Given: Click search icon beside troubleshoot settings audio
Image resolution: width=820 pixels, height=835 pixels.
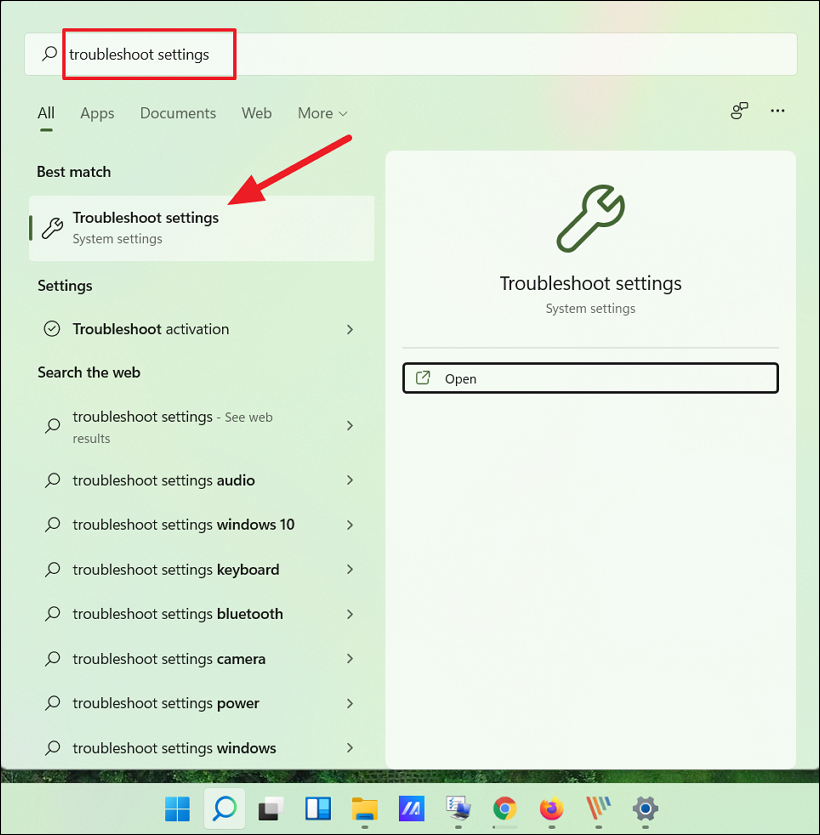Looking at the screenshot, I should (52, 480).
